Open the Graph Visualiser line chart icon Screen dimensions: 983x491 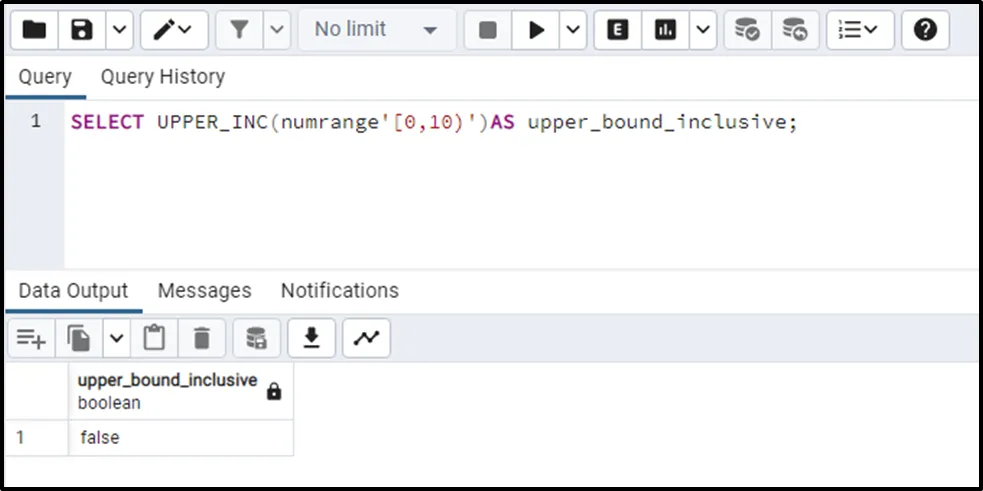[366, 339]
